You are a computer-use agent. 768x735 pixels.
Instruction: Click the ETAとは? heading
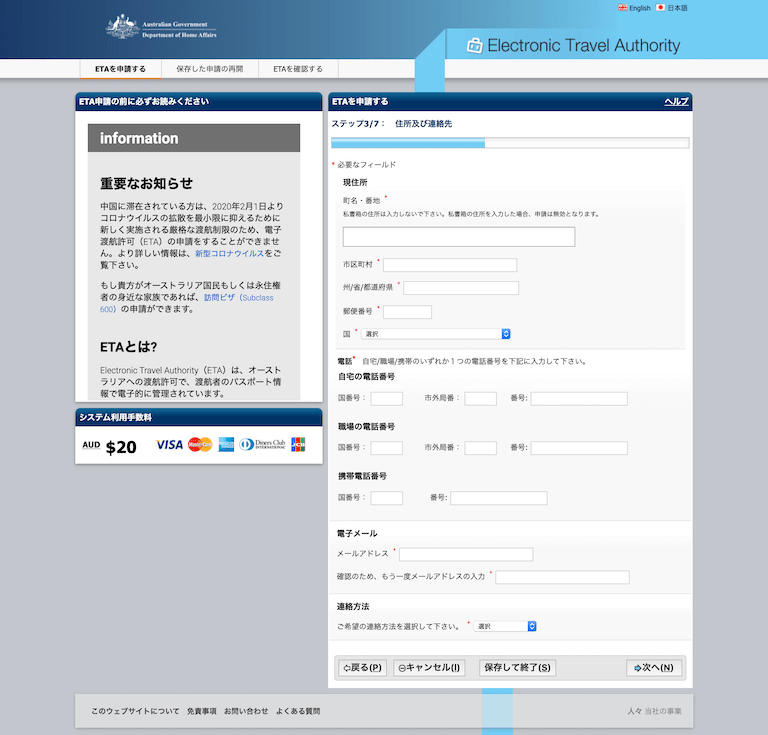(x=128, y=347)
